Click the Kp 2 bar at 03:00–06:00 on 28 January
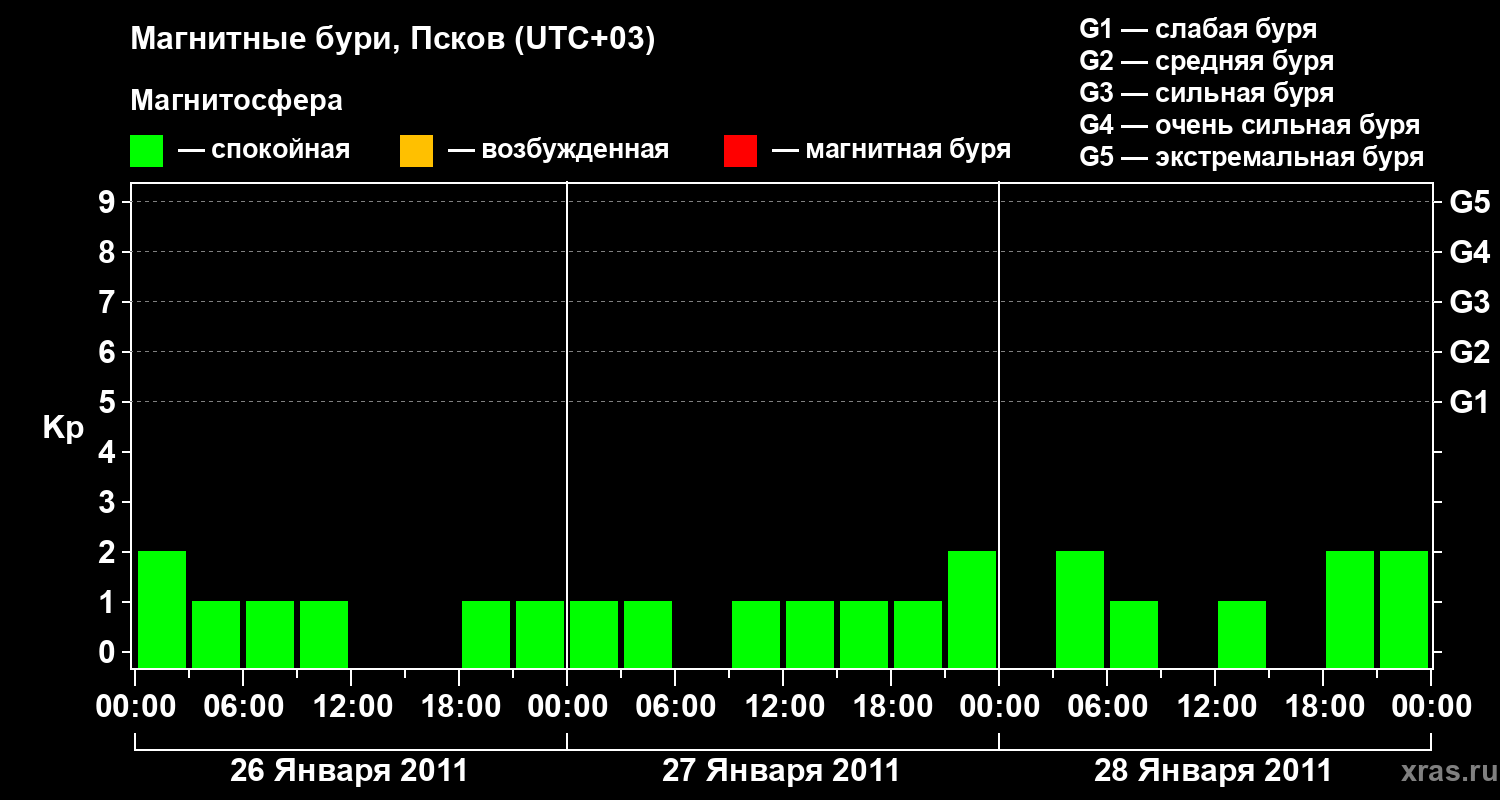The image size is (1500, 800). pos(1080,609)
